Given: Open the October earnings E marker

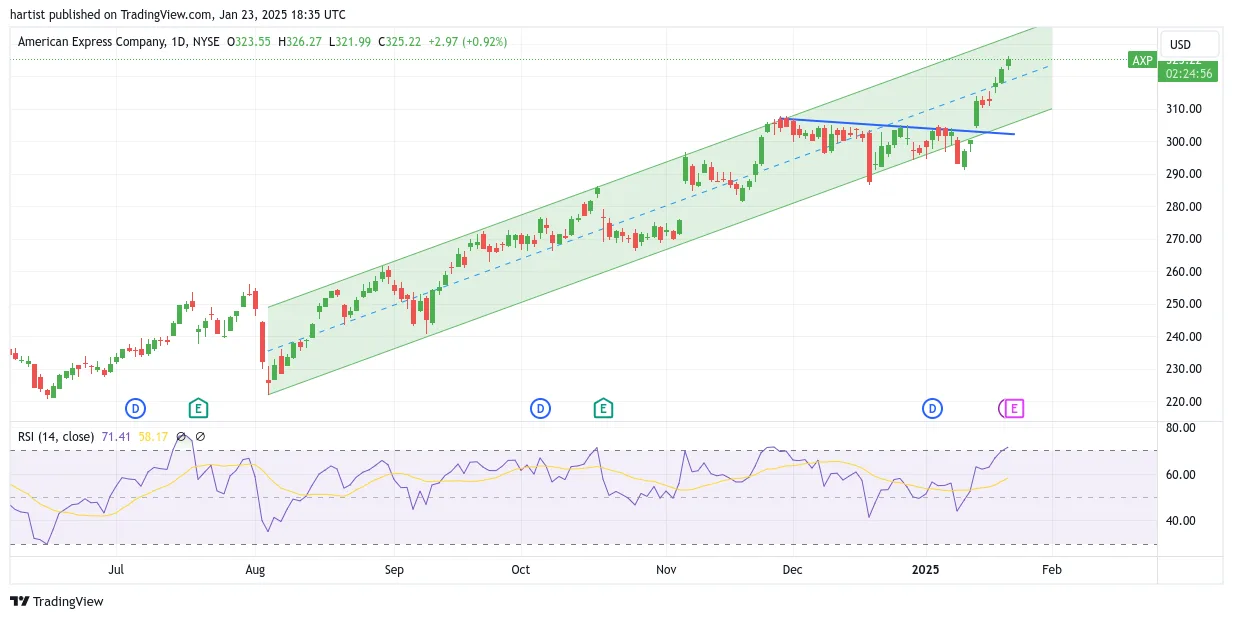Looking at the screenshot, I should (x=603, y=408).
